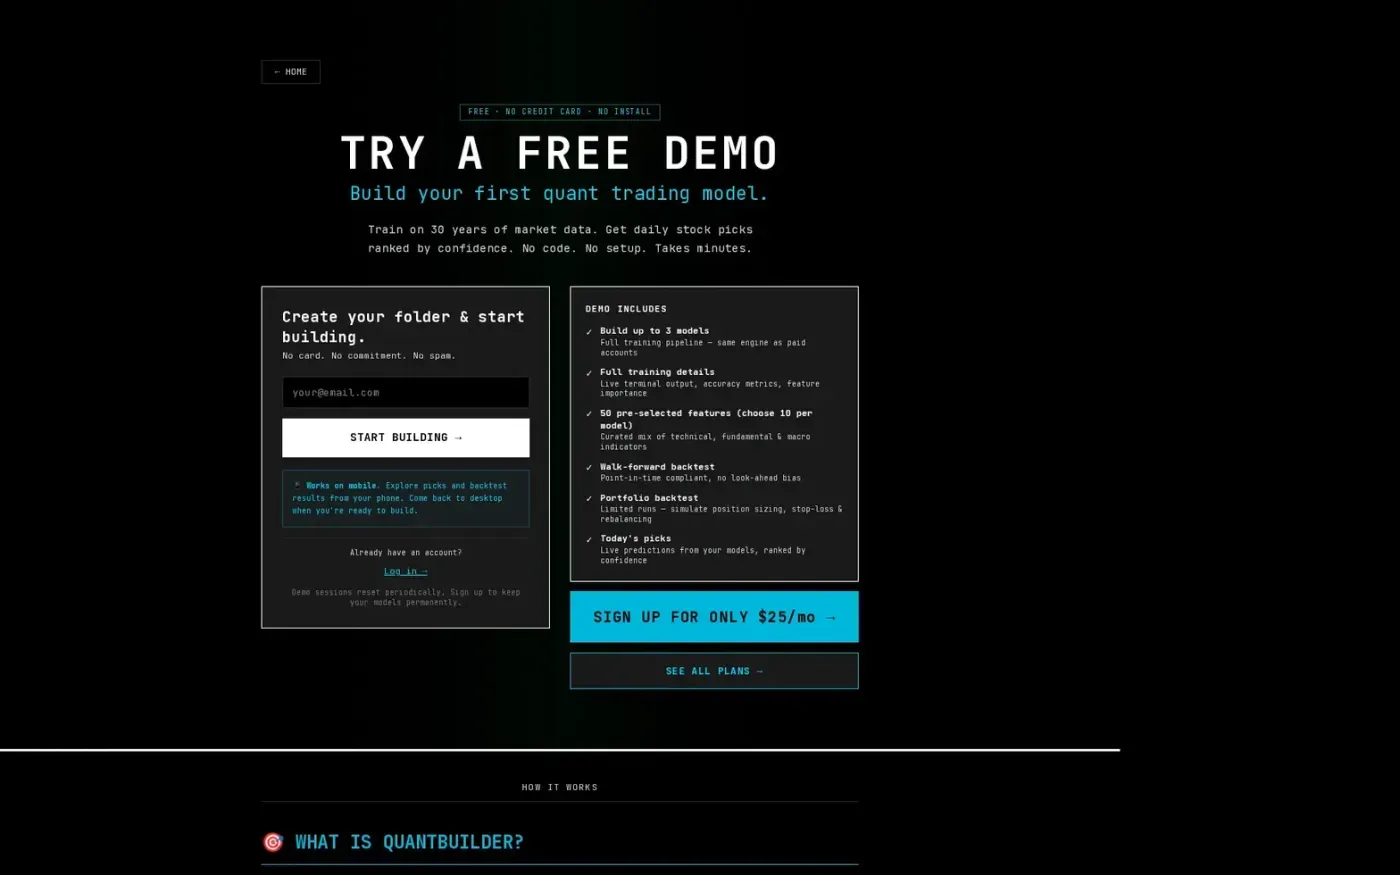Click 'Train on 30 years of market data' paragraph
Image resolution: width=1400 pixels, height=875 pixels.
[x=560, y=239]
